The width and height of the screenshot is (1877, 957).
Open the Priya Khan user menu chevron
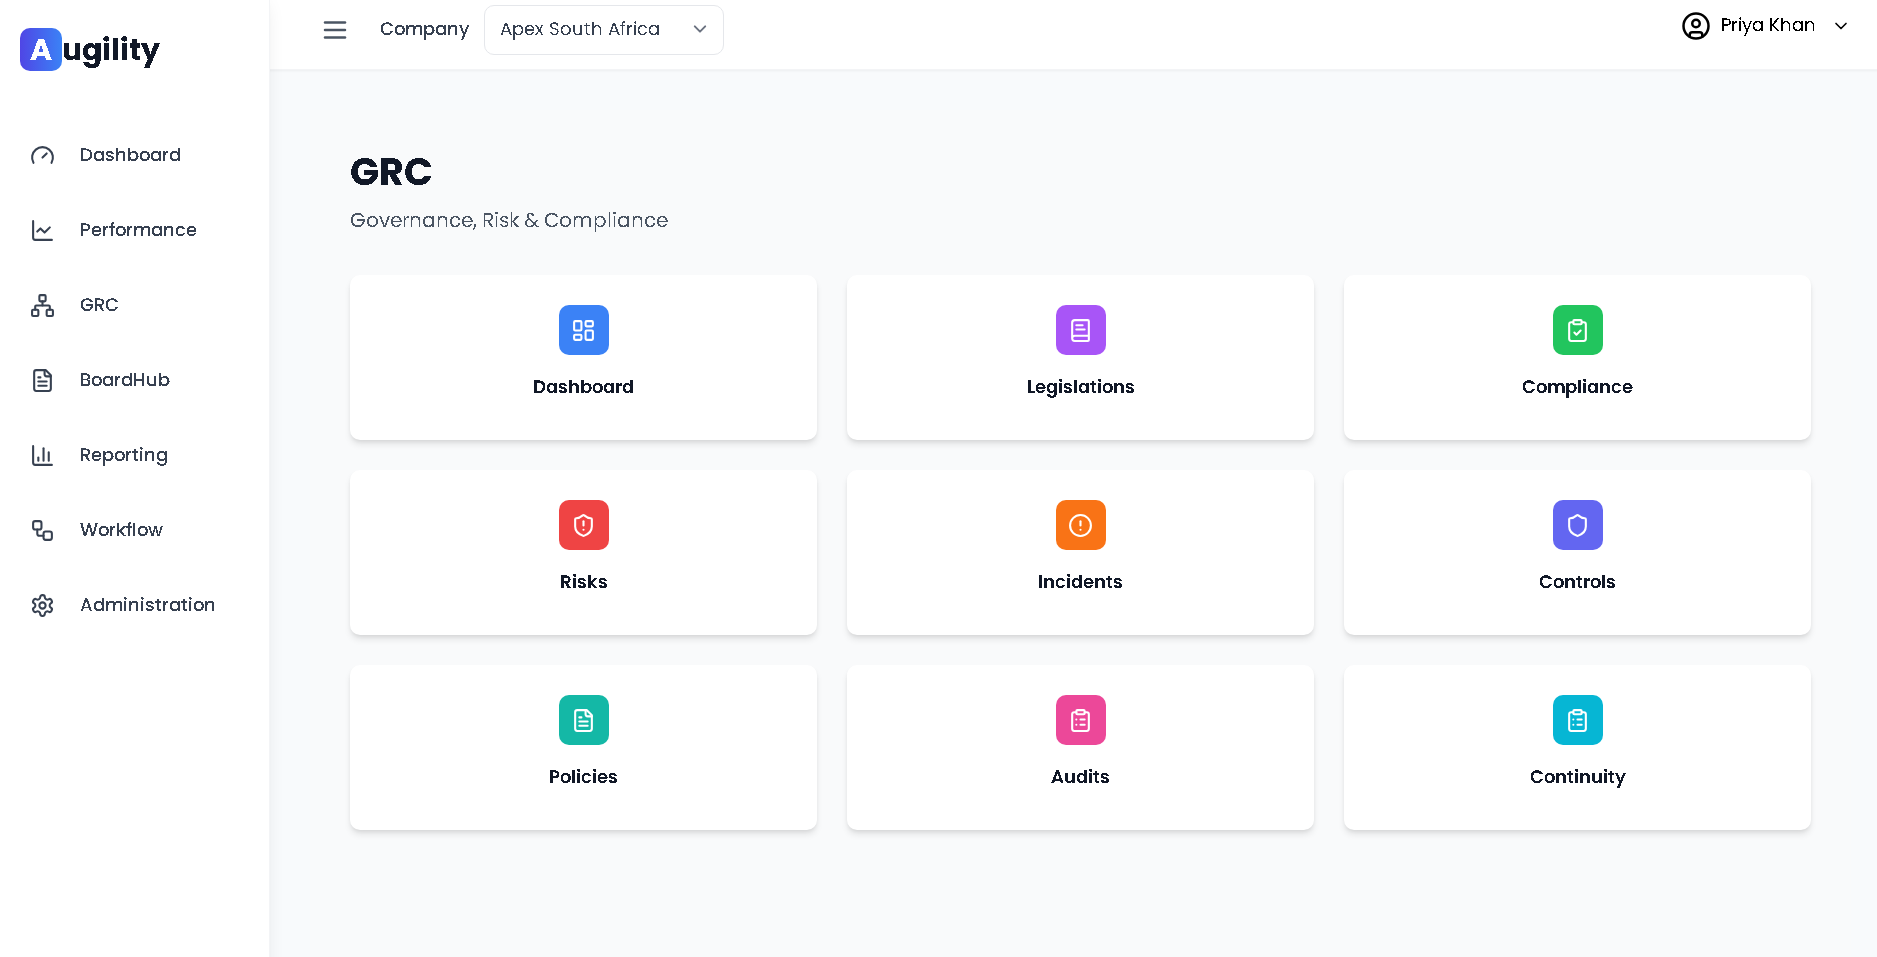tap(1841, 26)
